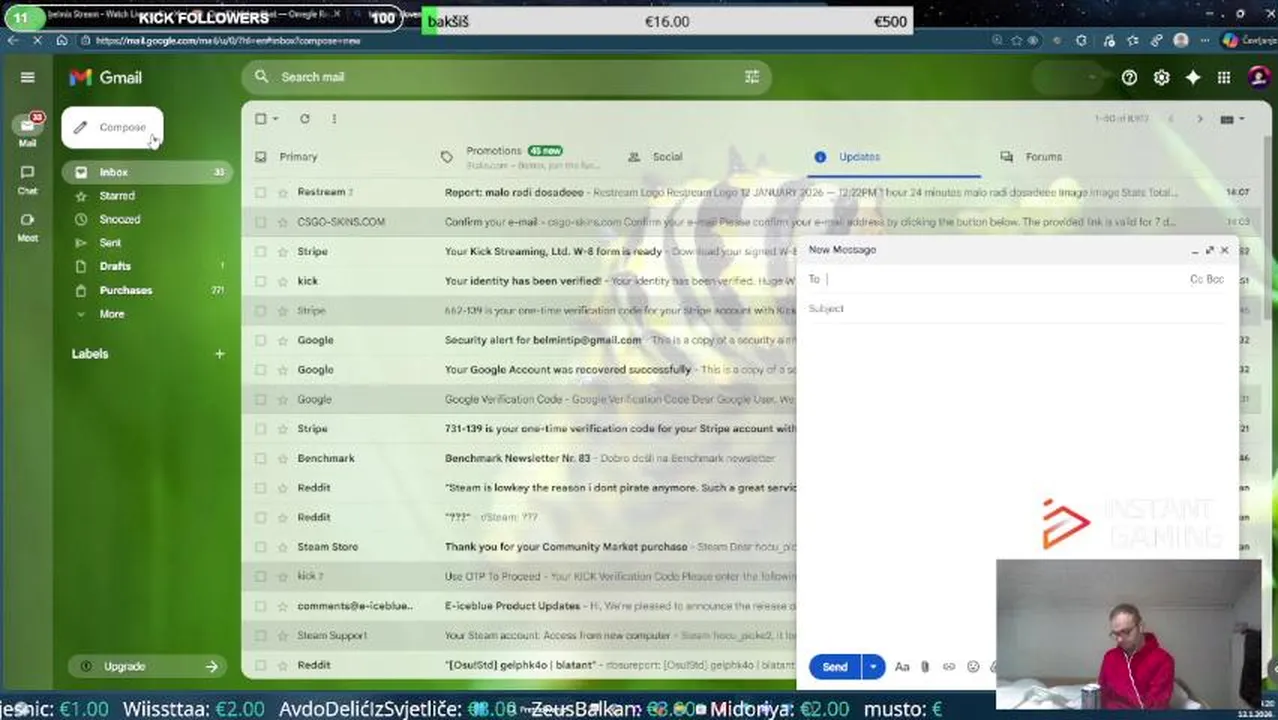Open Chat in the left rail
This screenshot has height=720, width=1278.
28,178
